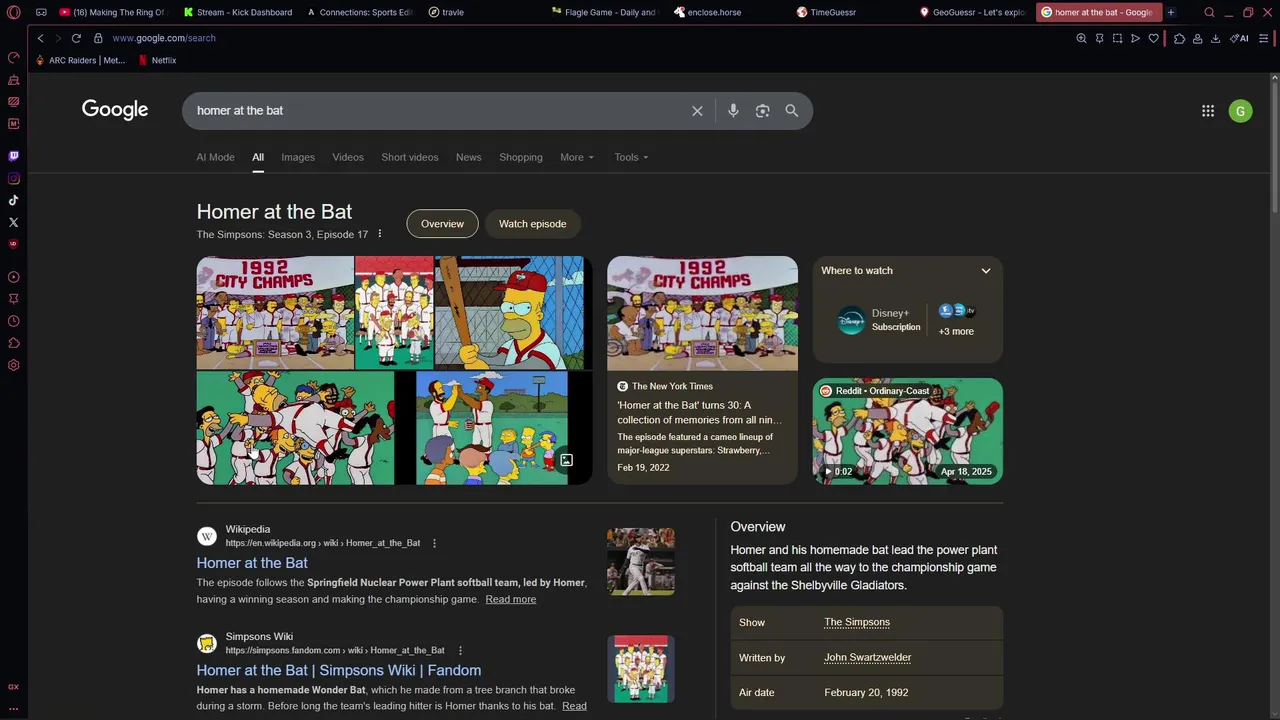This screenshot has height=720, width=1280.
Task: Open Homer at the Bat Wikipedia link
Action: [x=252, y=563]
